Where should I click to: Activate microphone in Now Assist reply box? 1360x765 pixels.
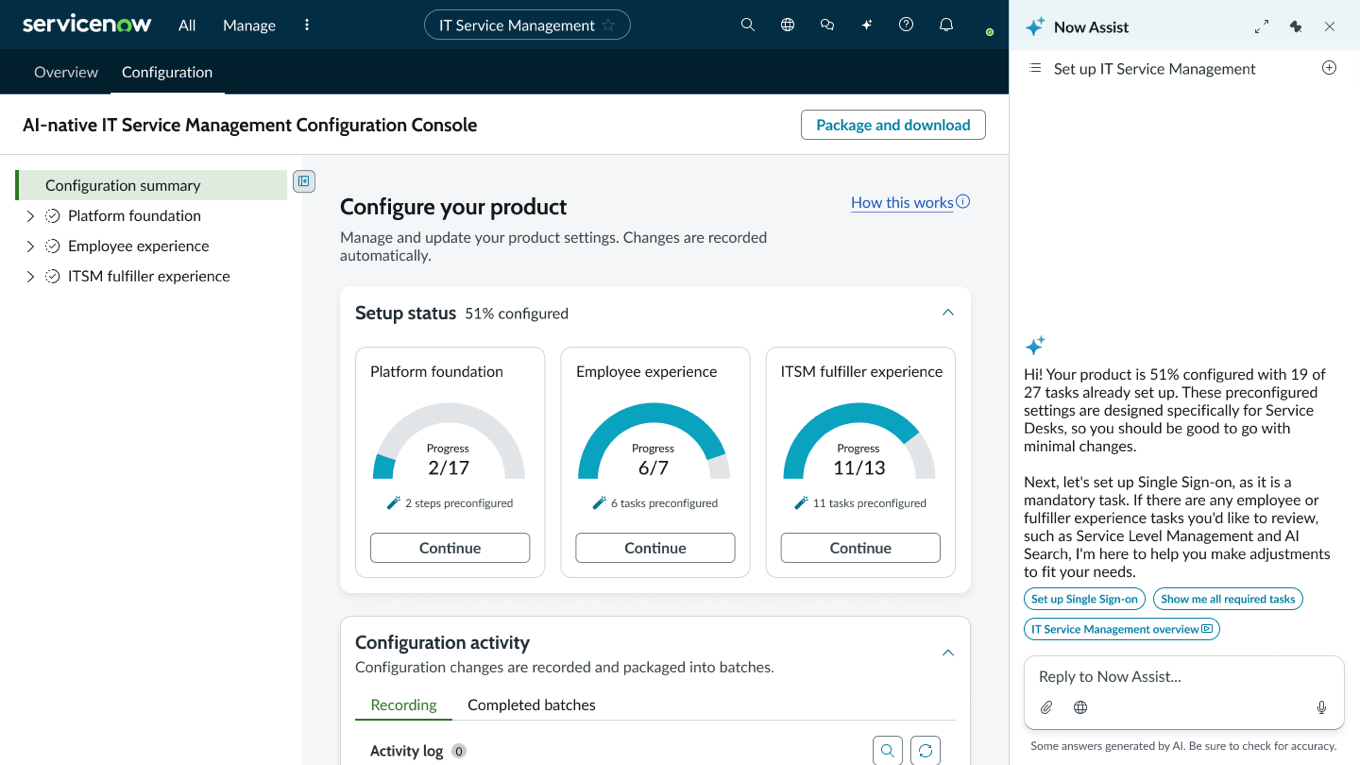[1321, 707]
